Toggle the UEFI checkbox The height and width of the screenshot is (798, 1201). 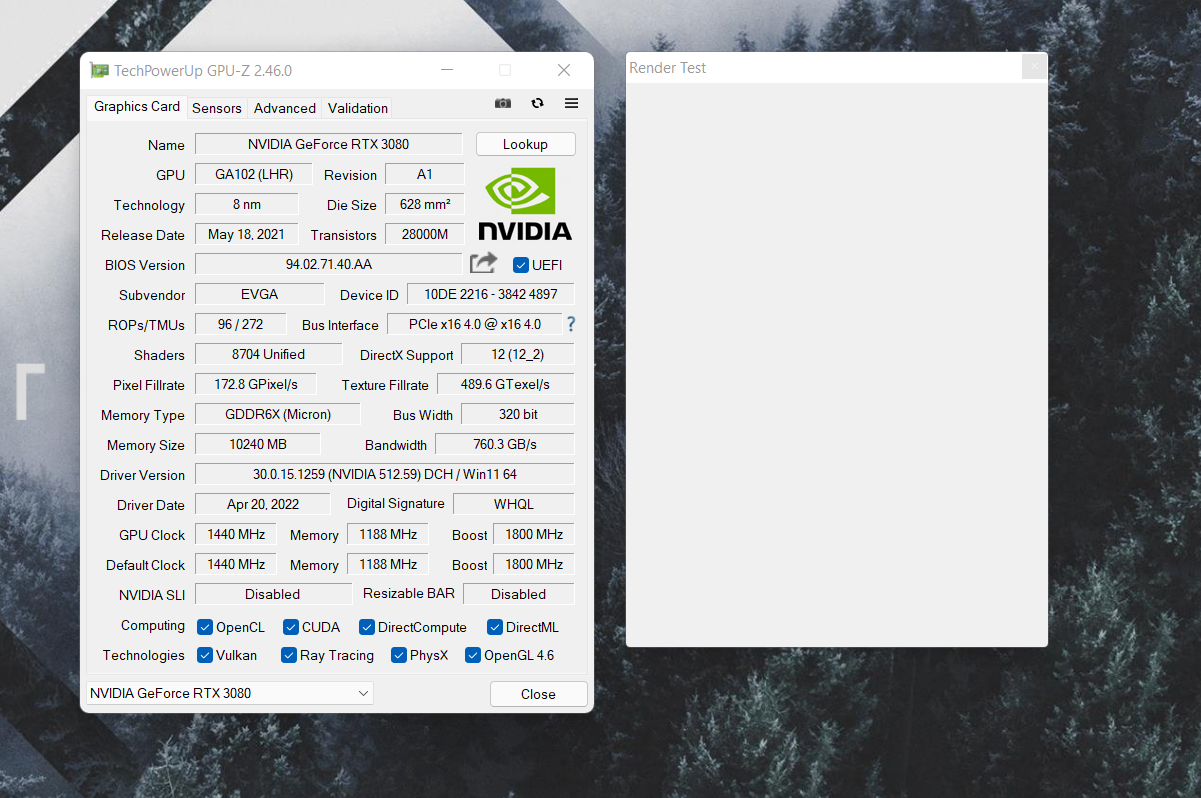point(520,265)
